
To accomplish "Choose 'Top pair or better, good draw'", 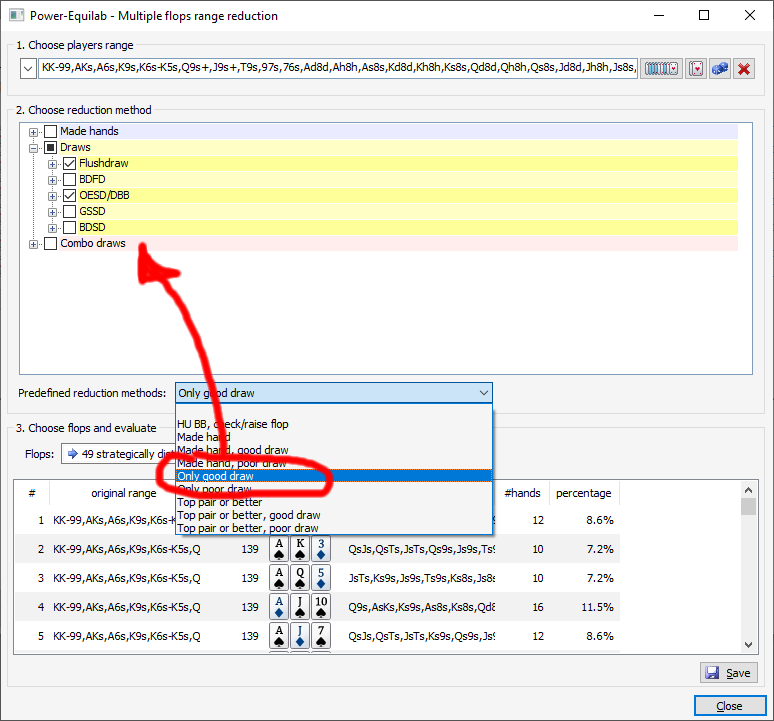I will [334, 515].
